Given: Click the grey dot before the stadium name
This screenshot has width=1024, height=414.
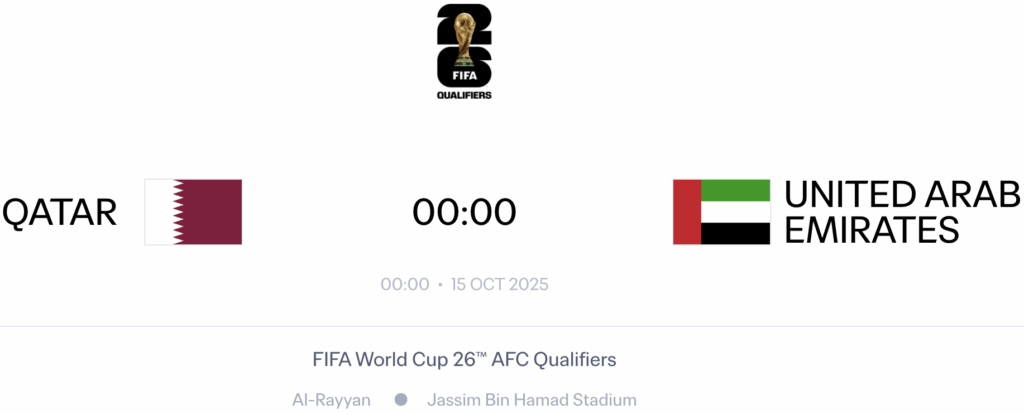Looking at the screenshot, I should 401,400.
